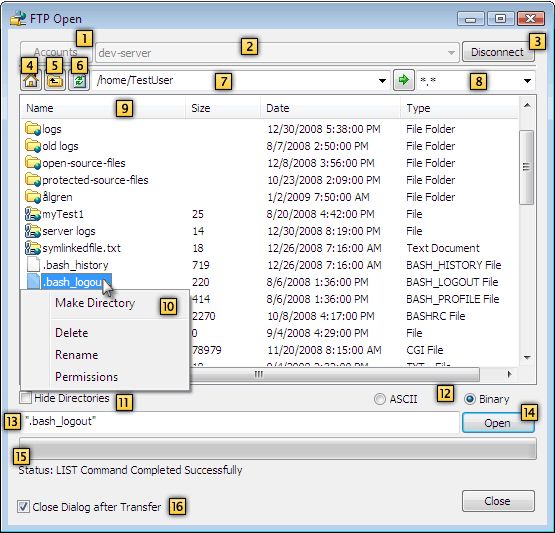Click the myTest1 symlink icon
Image resolution: width=555 pixels, height=533 pixels.
33,213
